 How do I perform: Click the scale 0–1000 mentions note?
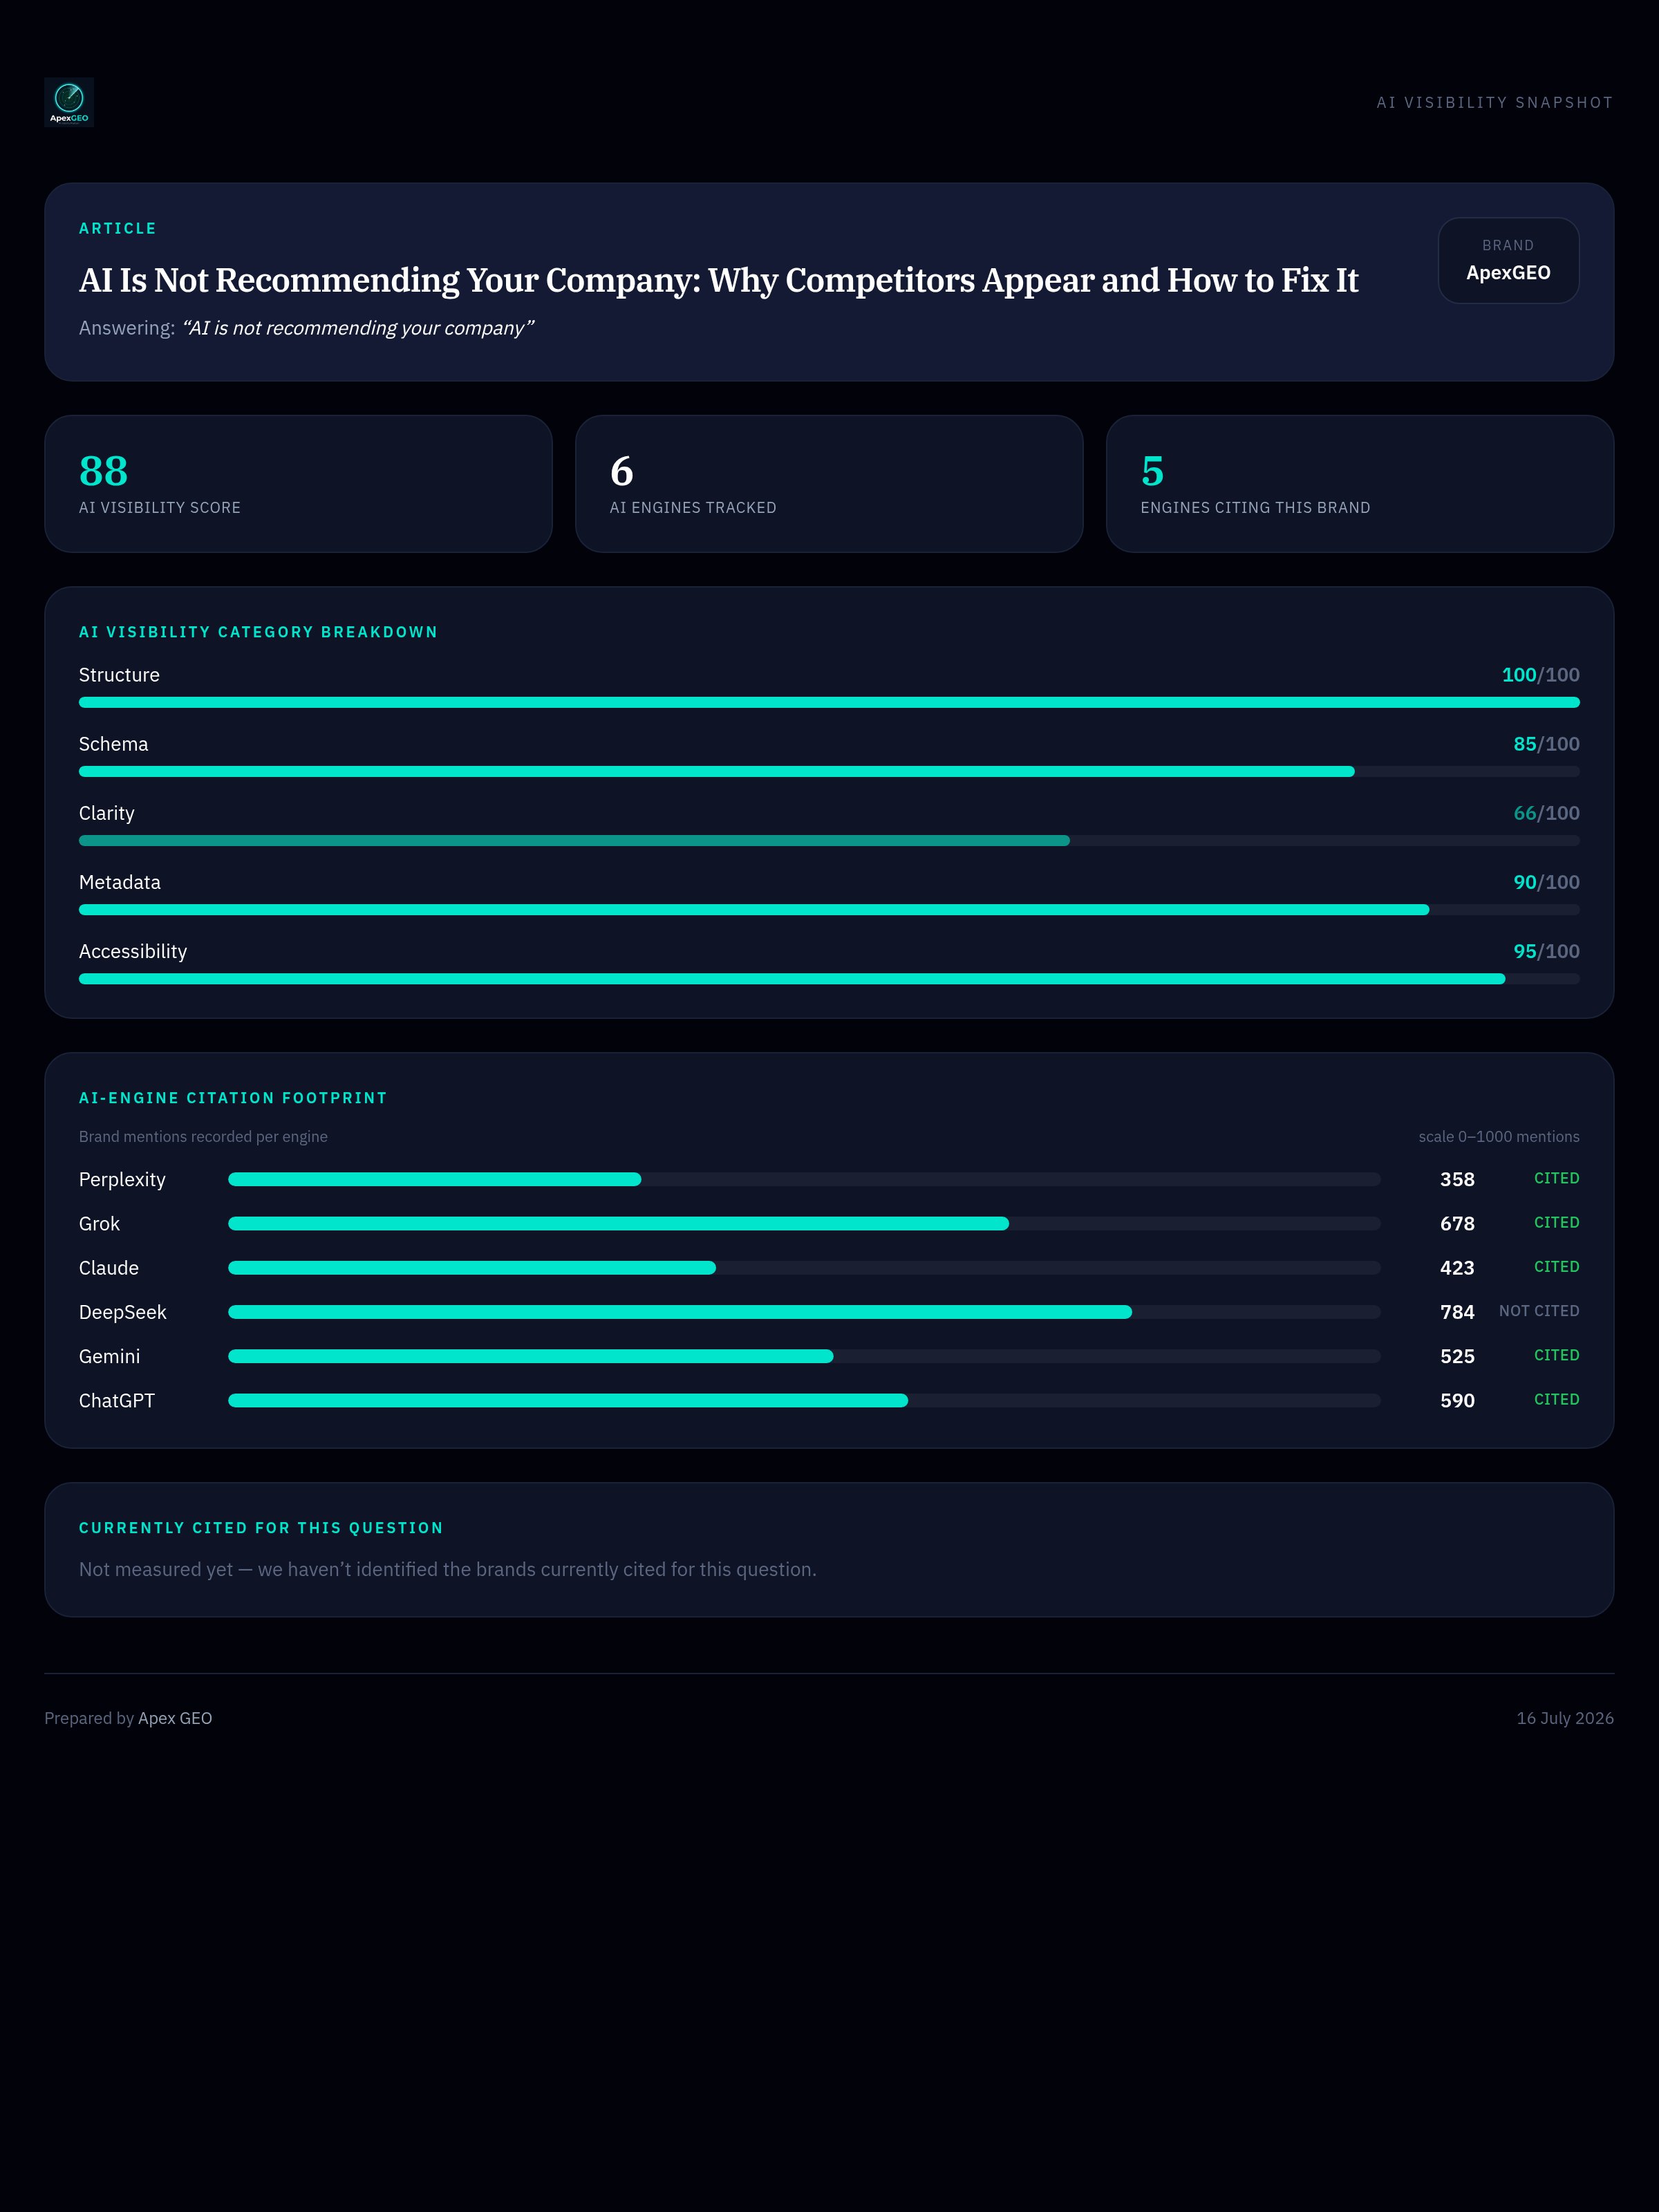1498,1137
